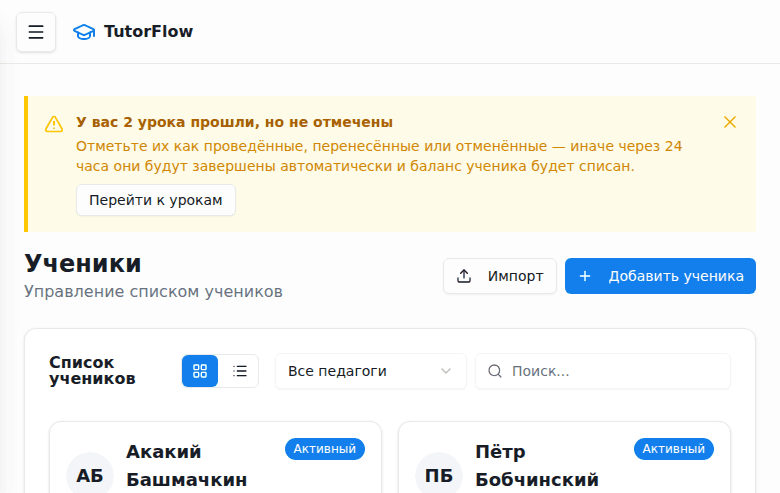Open Пётр Бобчинский student card
The image size is (780, 493).
pos(565,458)
